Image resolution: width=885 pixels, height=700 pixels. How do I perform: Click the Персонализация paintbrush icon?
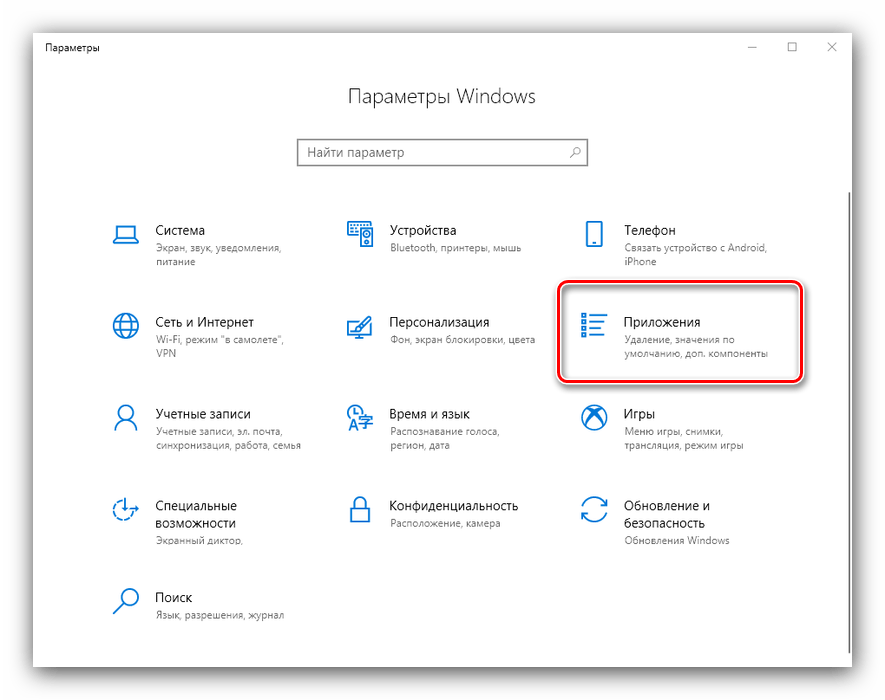359,326
